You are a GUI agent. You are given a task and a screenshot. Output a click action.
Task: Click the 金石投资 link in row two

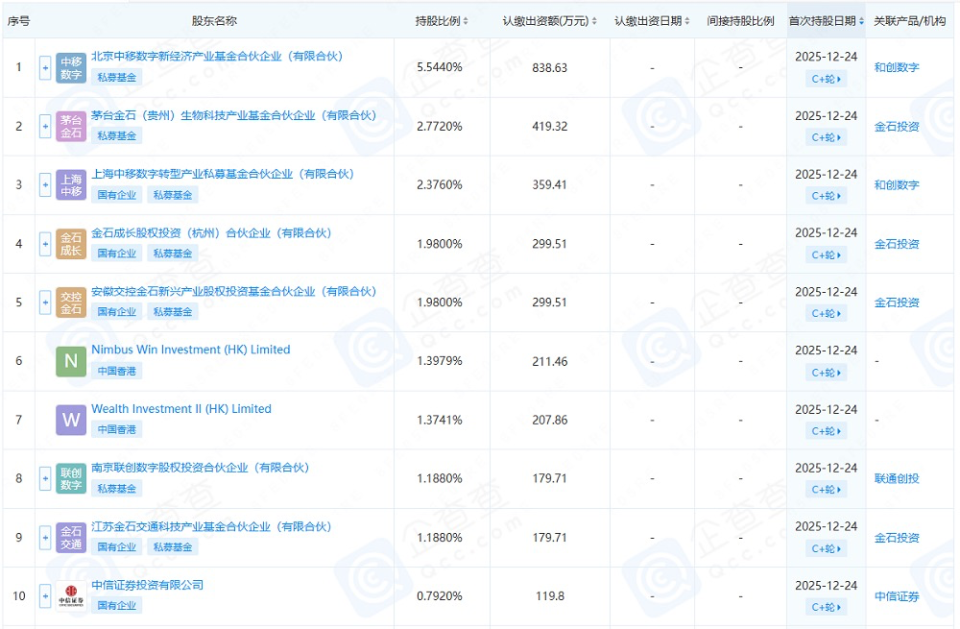pyautogui.click(x=898, y=125)
